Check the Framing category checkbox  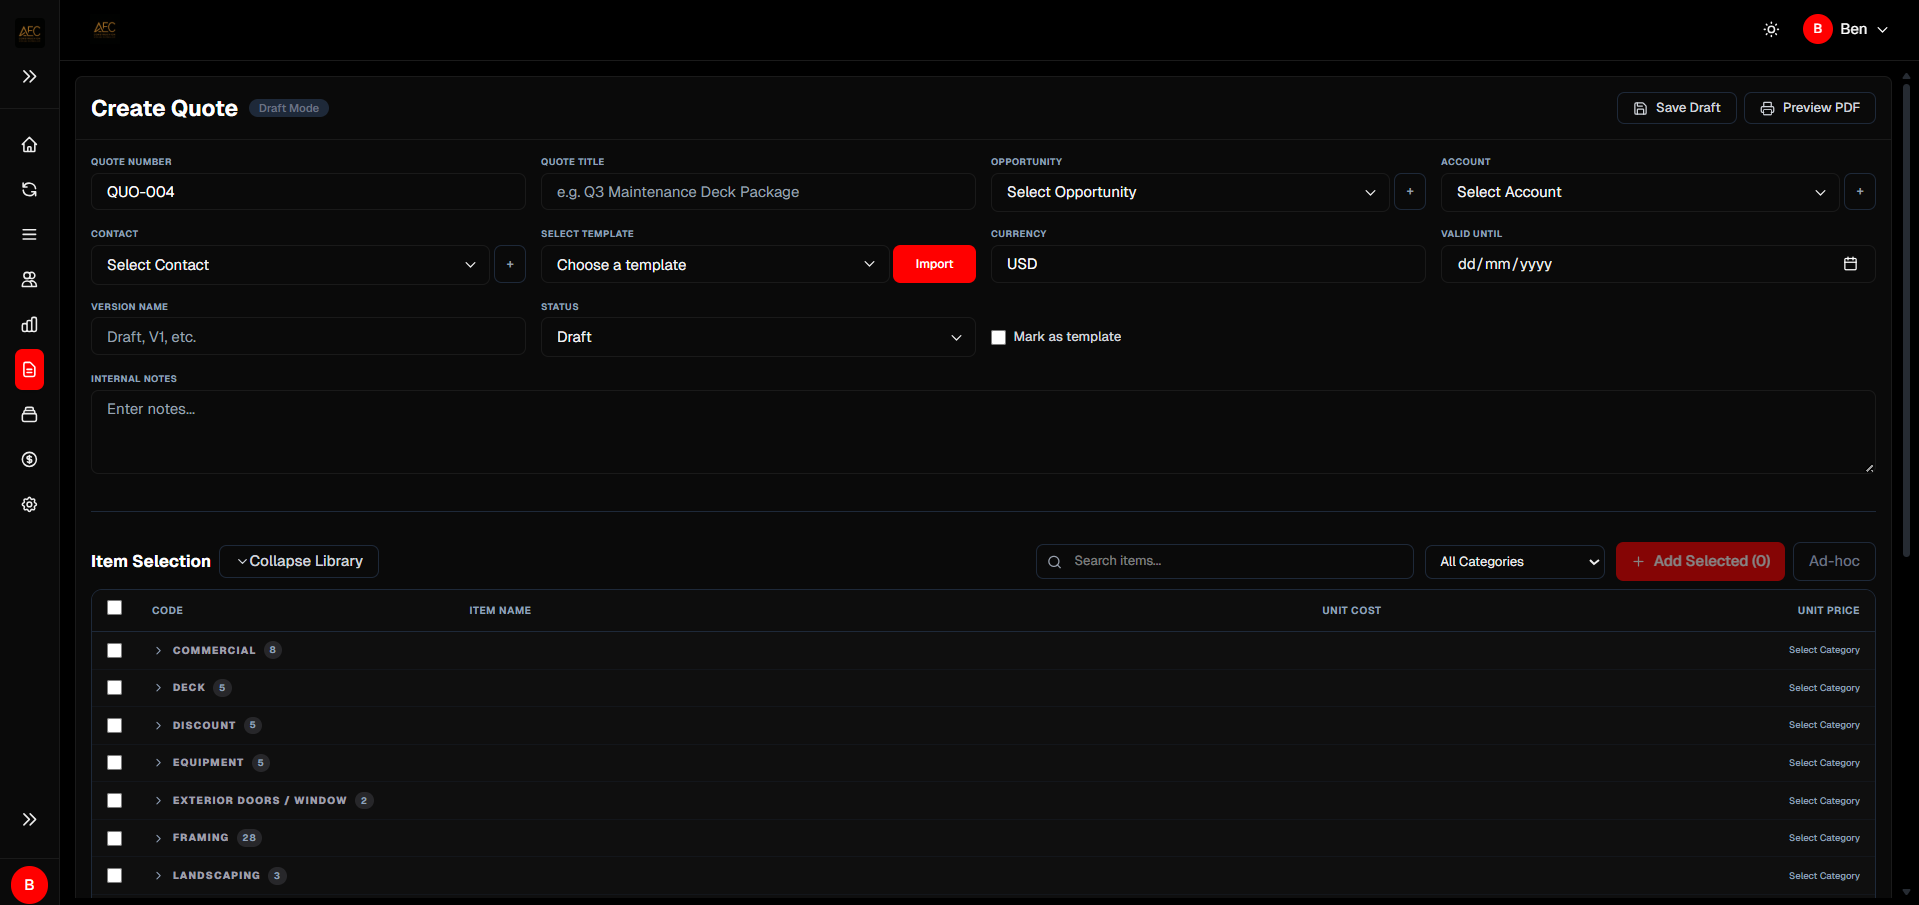coord(115,839)
